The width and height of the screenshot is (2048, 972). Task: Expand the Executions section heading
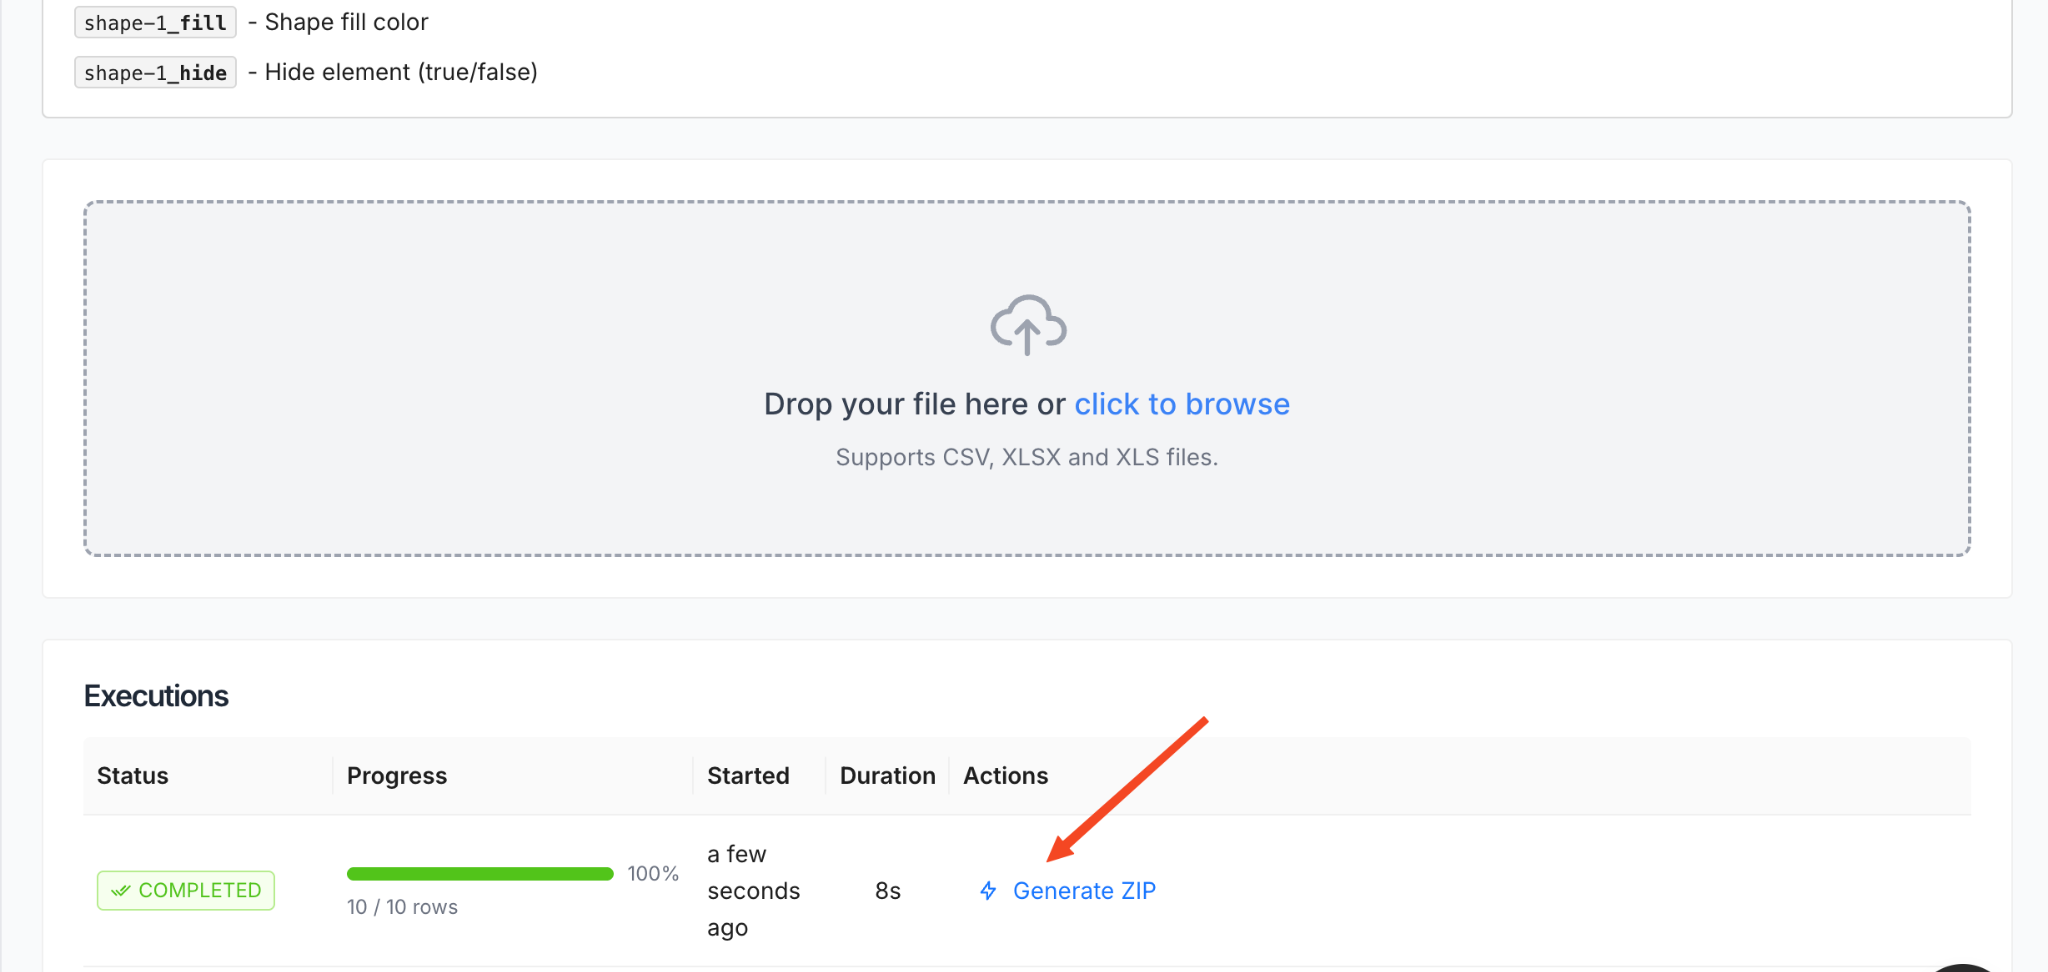pyautogui.click(x=156, y=695)
